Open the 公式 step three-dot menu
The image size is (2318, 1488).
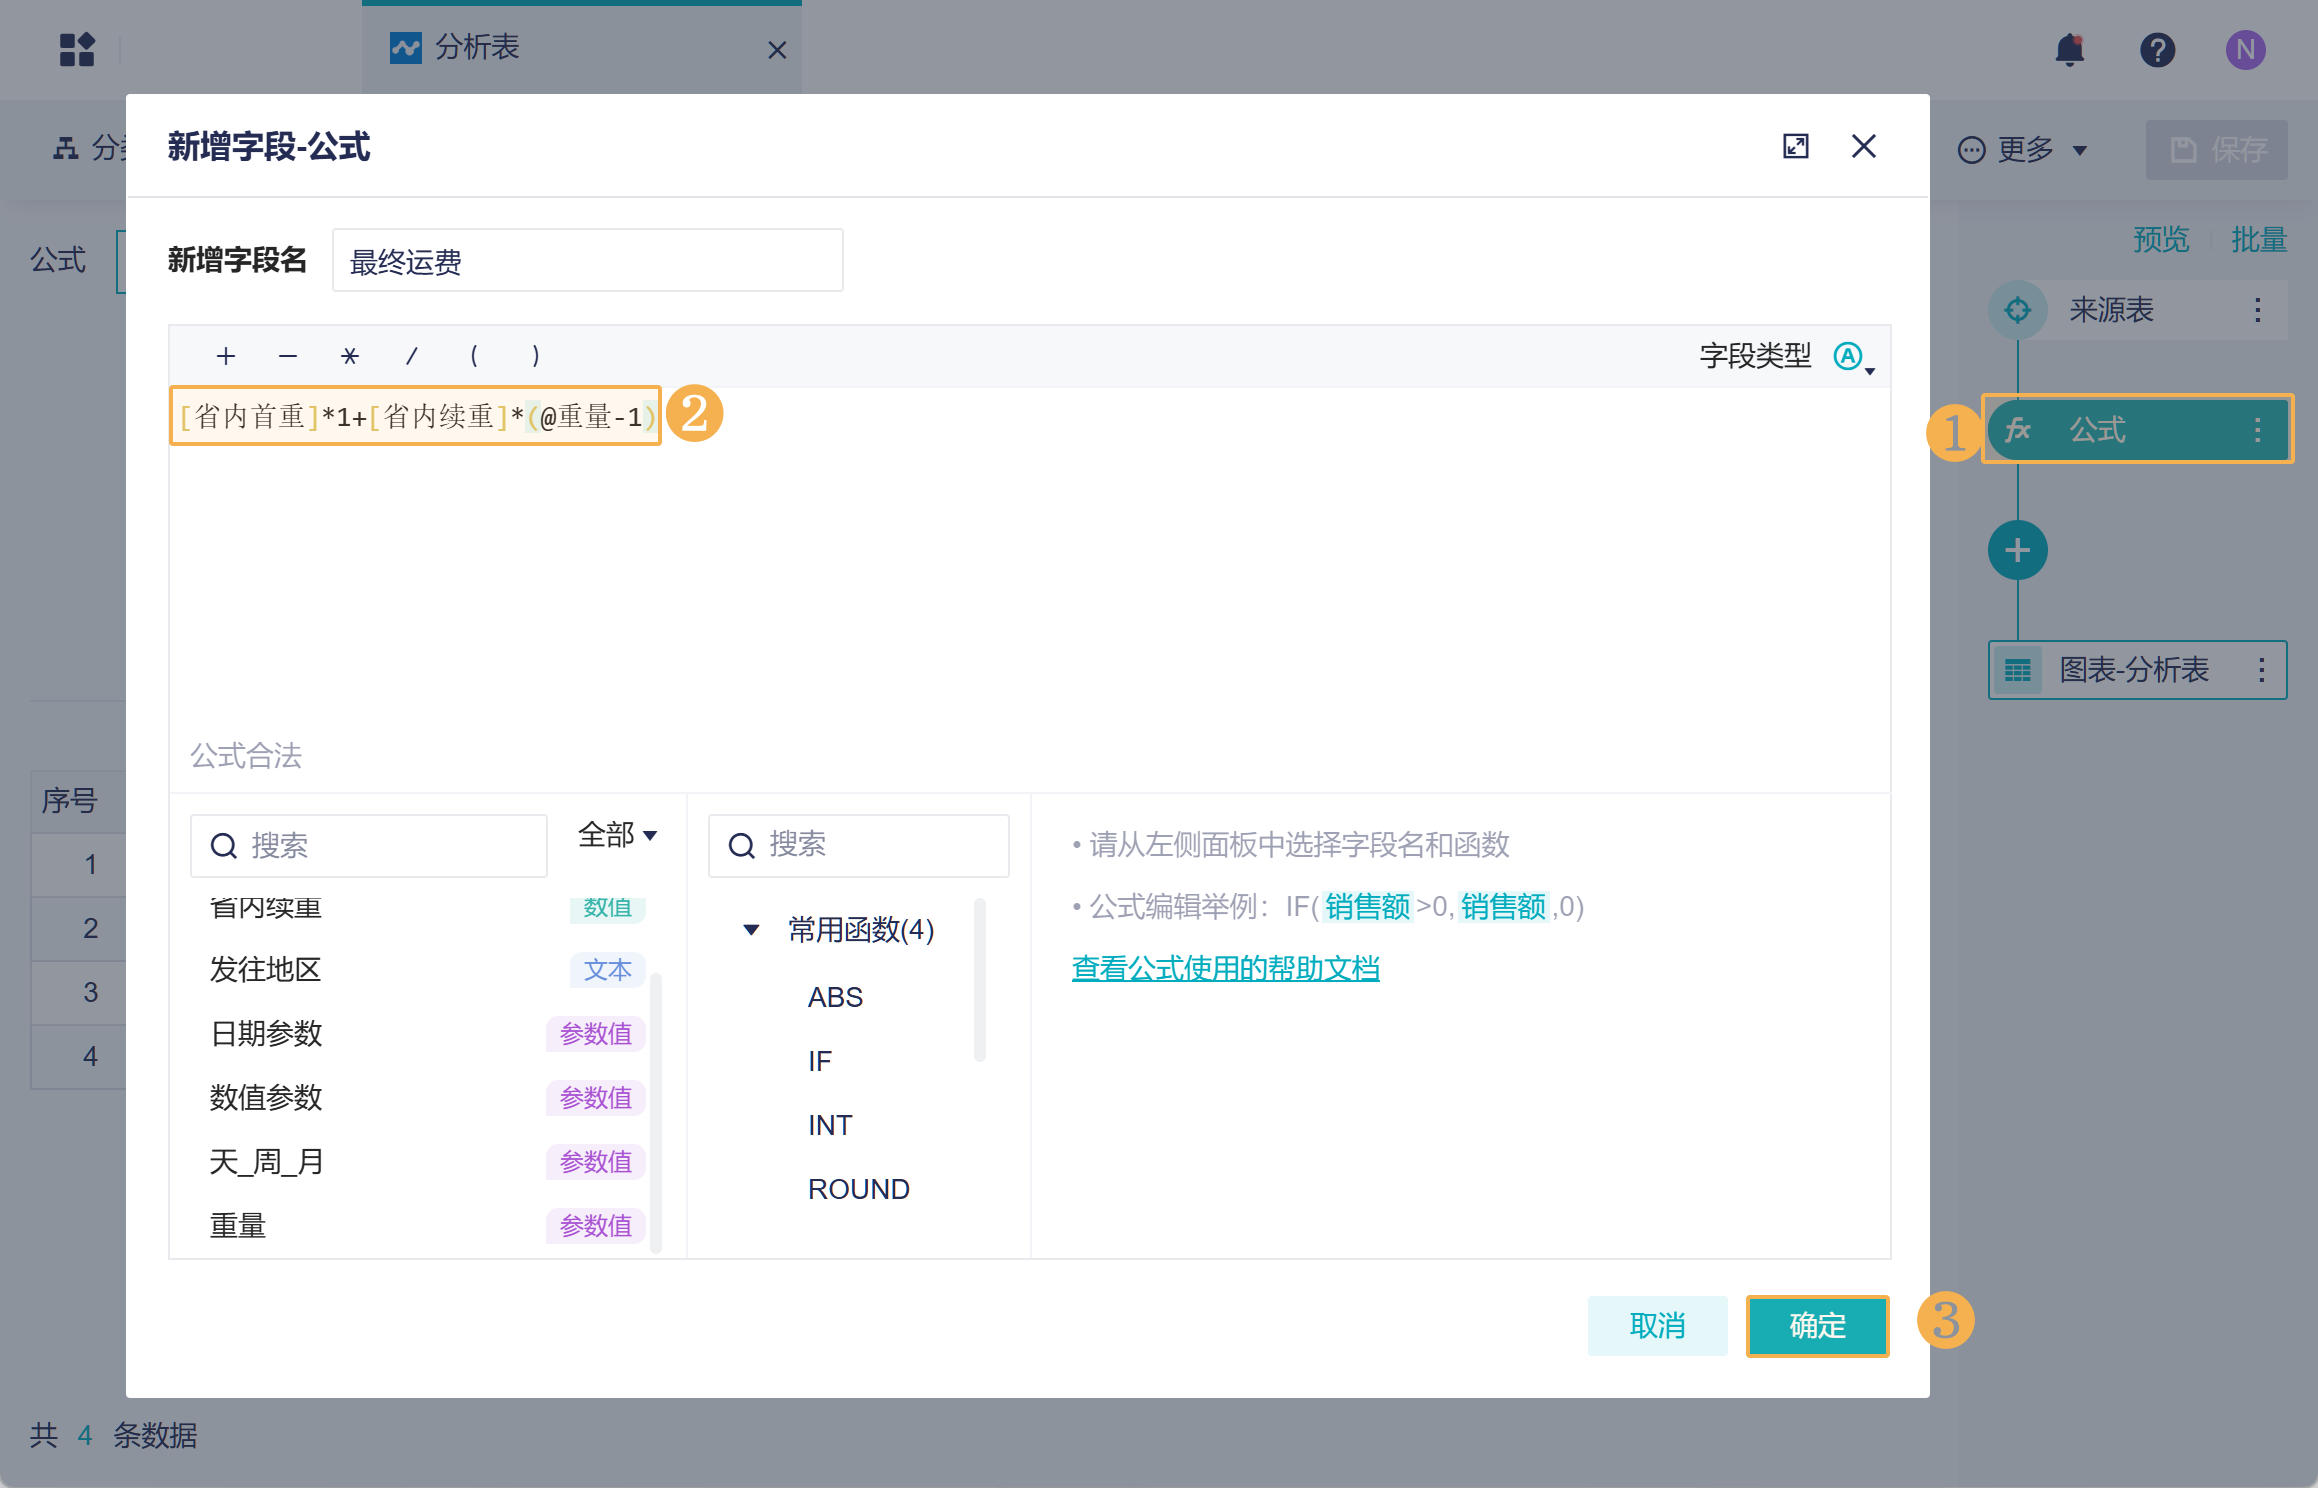click(x=2257, y=431)
